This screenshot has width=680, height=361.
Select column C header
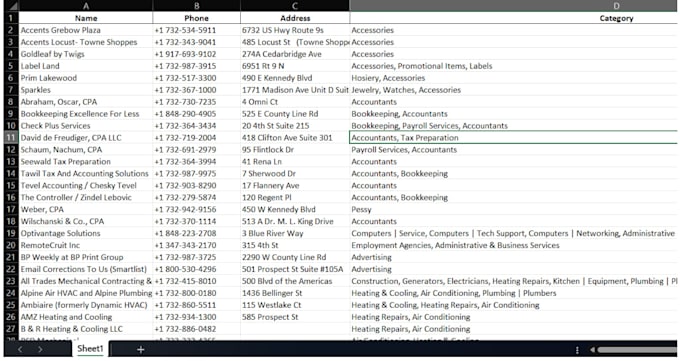295,6
